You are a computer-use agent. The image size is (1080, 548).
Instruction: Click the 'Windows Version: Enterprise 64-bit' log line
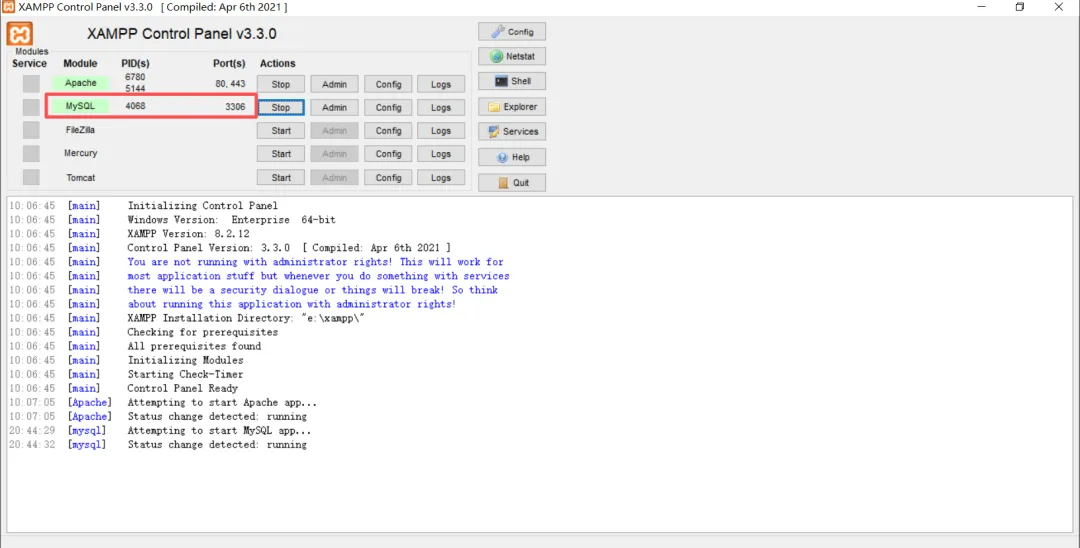[231, 220]
